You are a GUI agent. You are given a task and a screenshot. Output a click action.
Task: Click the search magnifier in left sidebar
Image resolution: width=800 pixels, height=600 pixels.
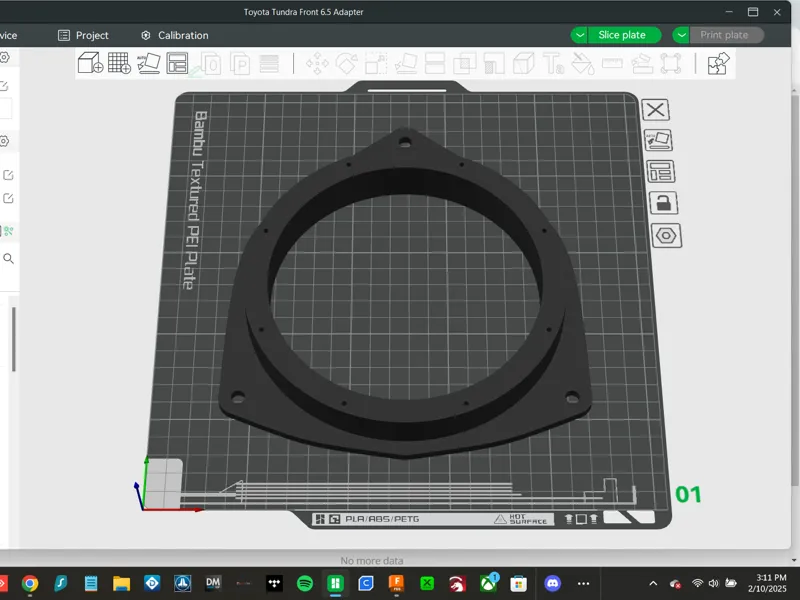[x=9, y=258]
